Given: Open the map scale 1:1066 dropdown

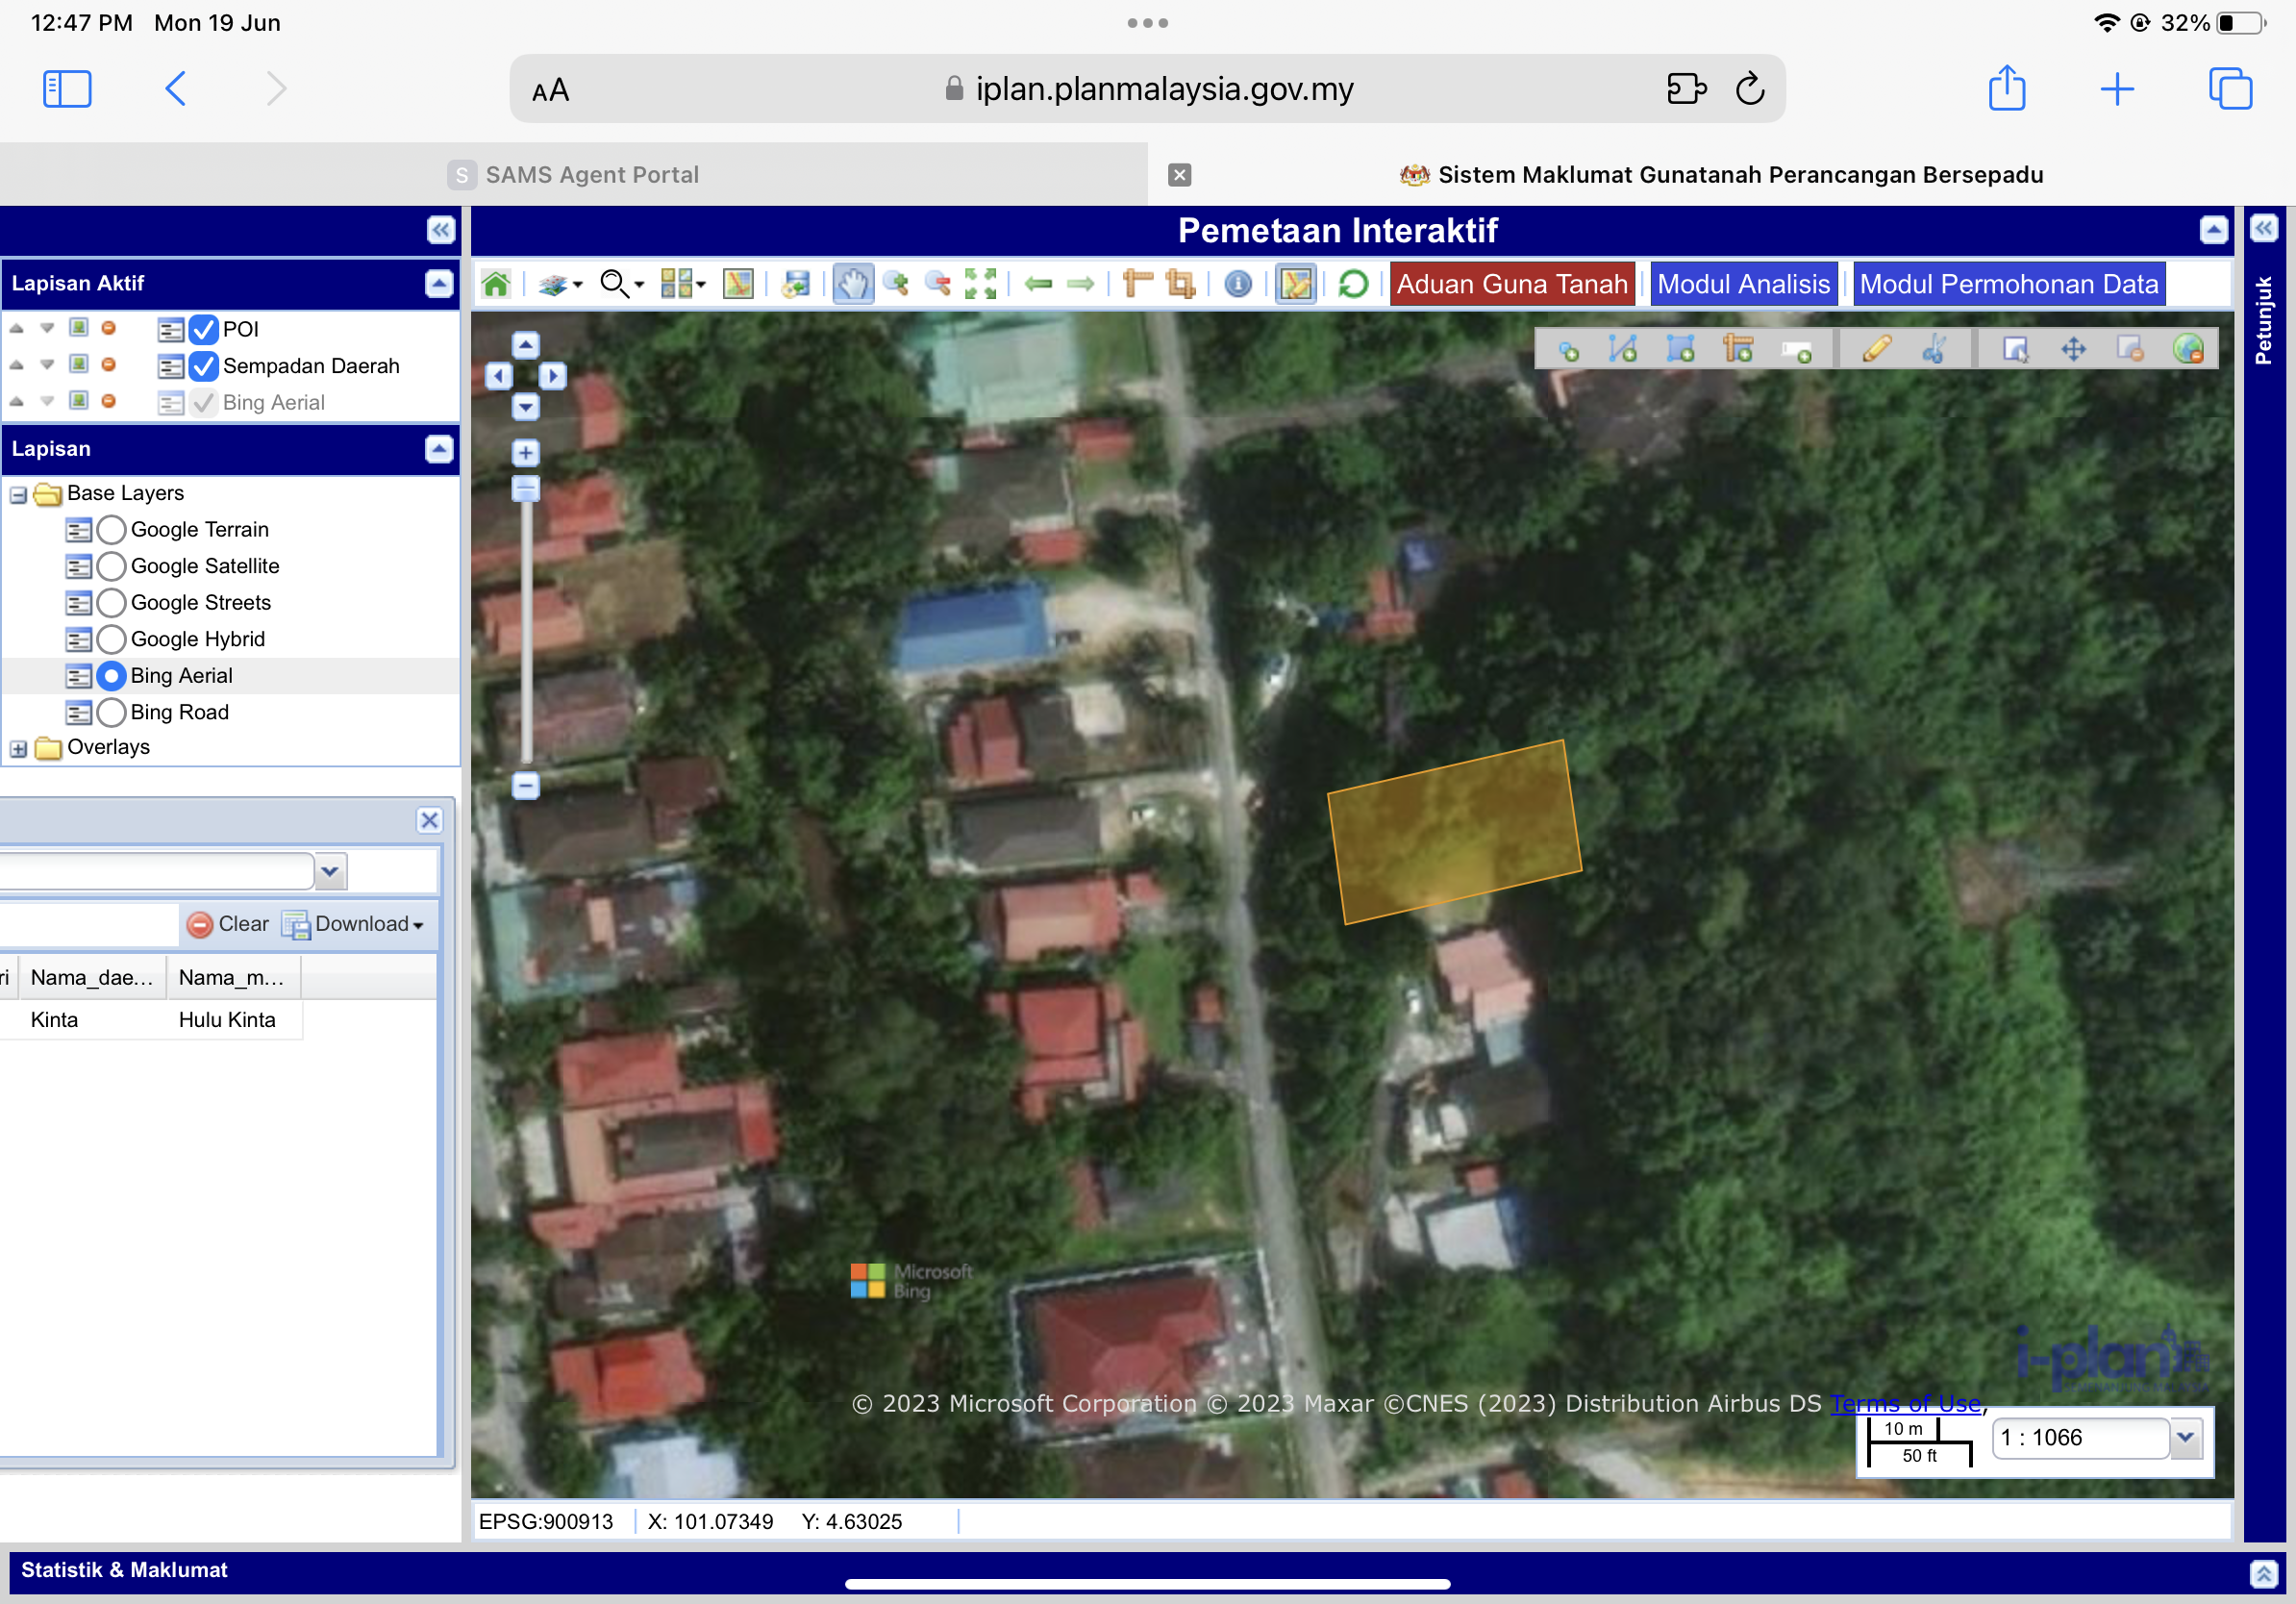Looking at the screenshot, I should pyautogui.click(x=2186, y=1437).
